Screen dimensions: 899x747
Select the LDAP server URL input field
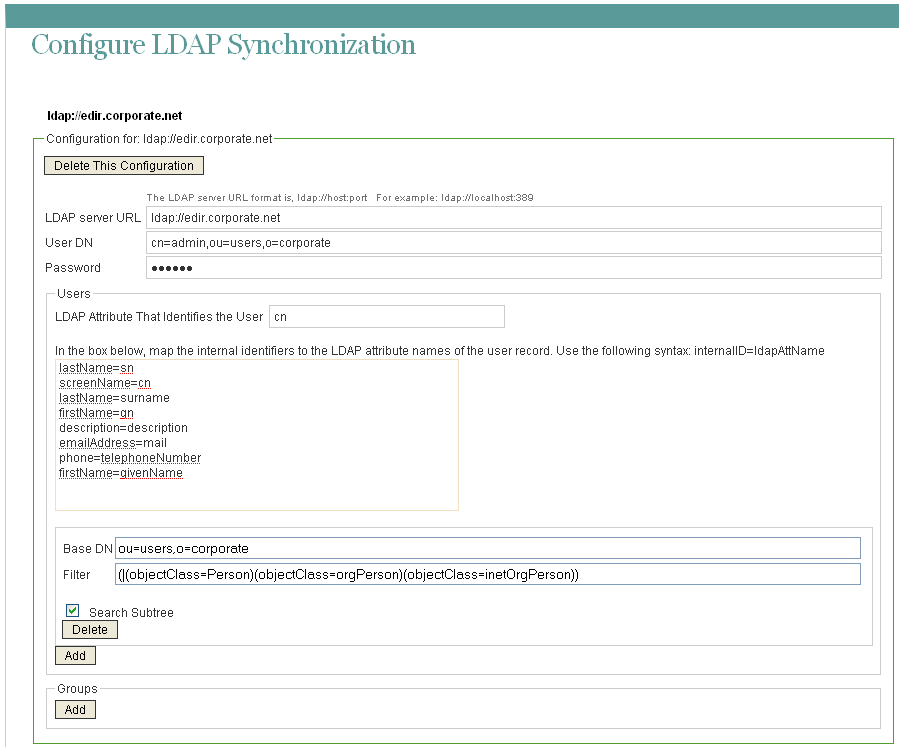pyautogui.click(x=500, y=217)
